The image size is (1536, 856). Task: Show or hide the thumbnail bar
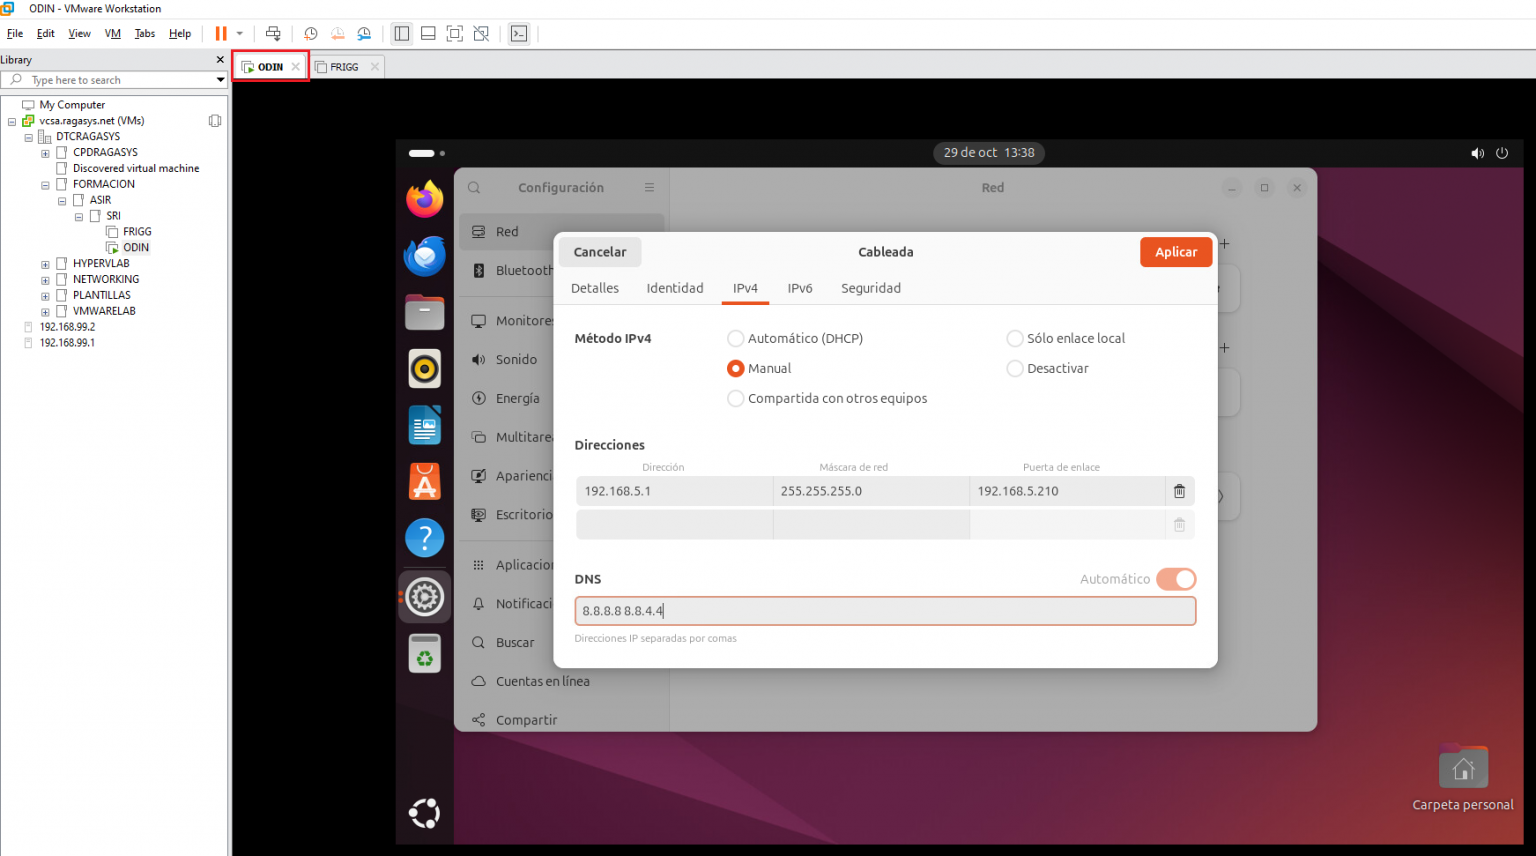tap(427, 33)
